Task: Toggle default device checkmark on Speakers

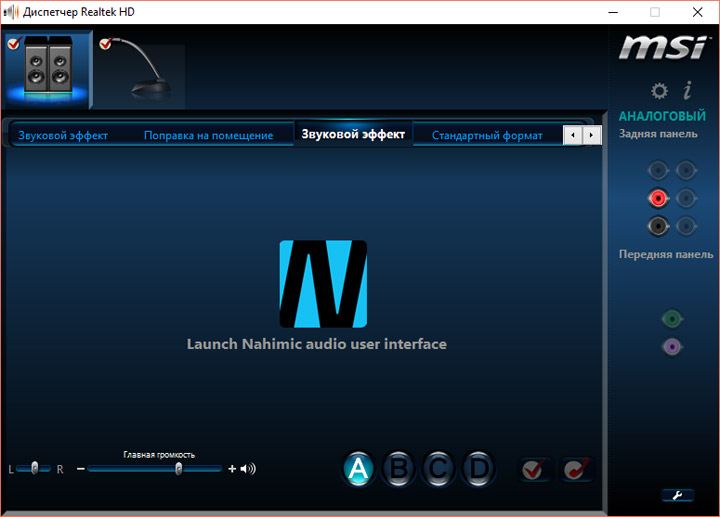Action: coord(14,43)
